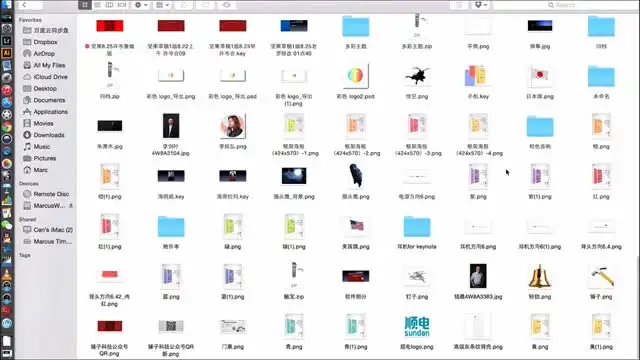Open the Marc home folder in sidebar
The width and height of the screenshot is (640, 360).
click(40, 170)
